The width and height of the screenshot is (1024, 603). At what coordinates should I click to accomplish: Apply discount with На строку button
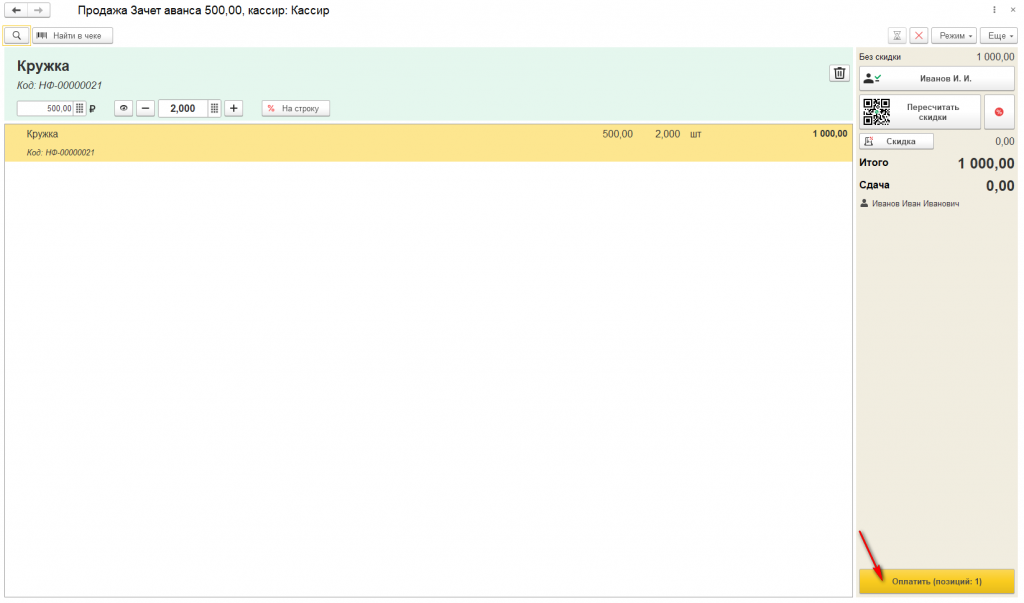click(296, 108)
